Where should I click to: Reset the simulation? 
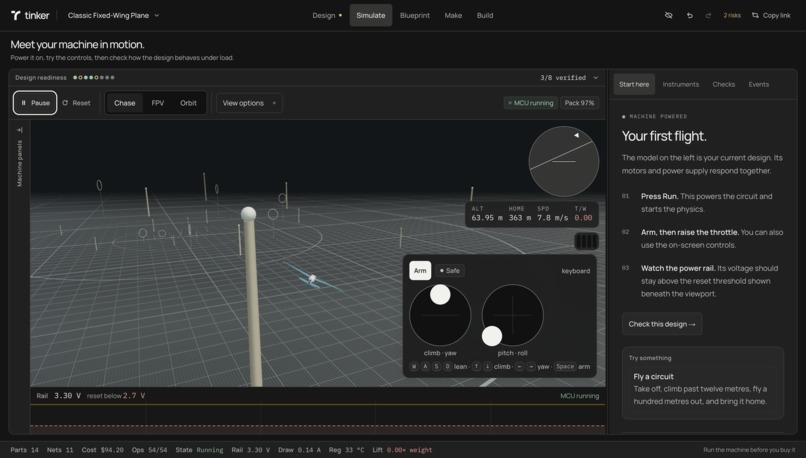click(76, 103)
